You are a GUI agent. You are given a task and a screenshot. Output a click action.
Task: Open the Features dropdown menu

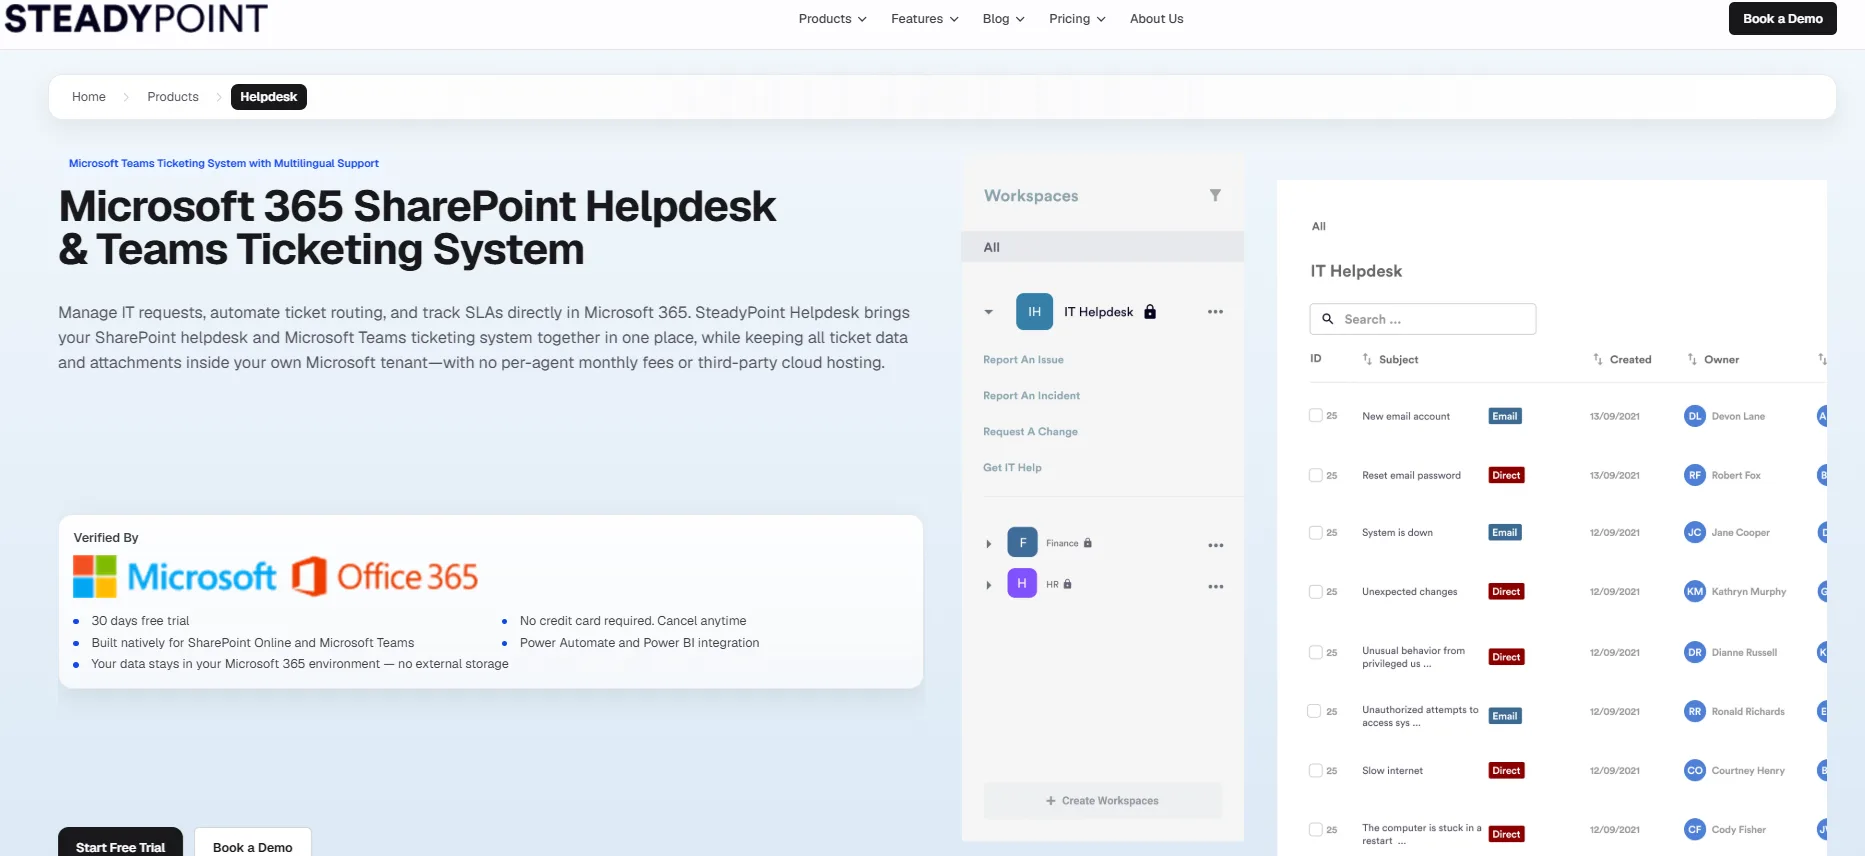click(925, 19)
